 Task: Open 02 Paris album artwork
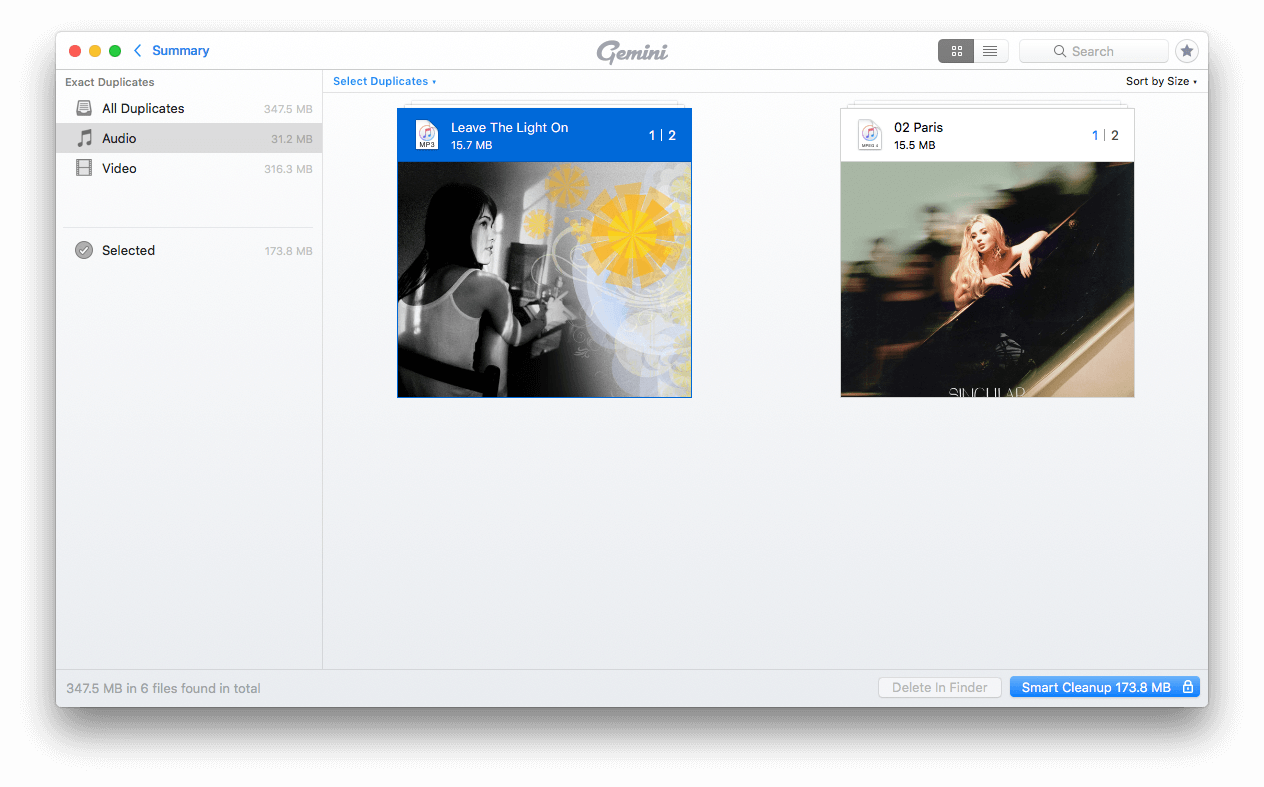(x=987, y=279)
